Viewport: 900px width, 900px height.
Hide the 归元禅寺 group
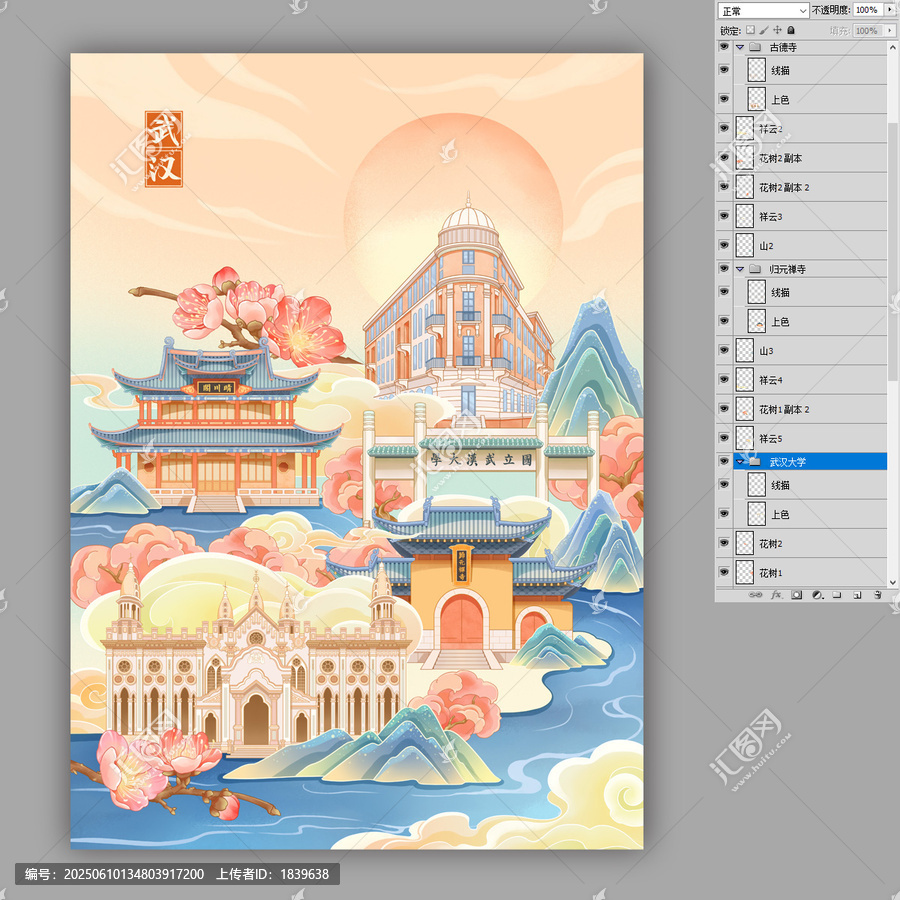coord(724,268)
